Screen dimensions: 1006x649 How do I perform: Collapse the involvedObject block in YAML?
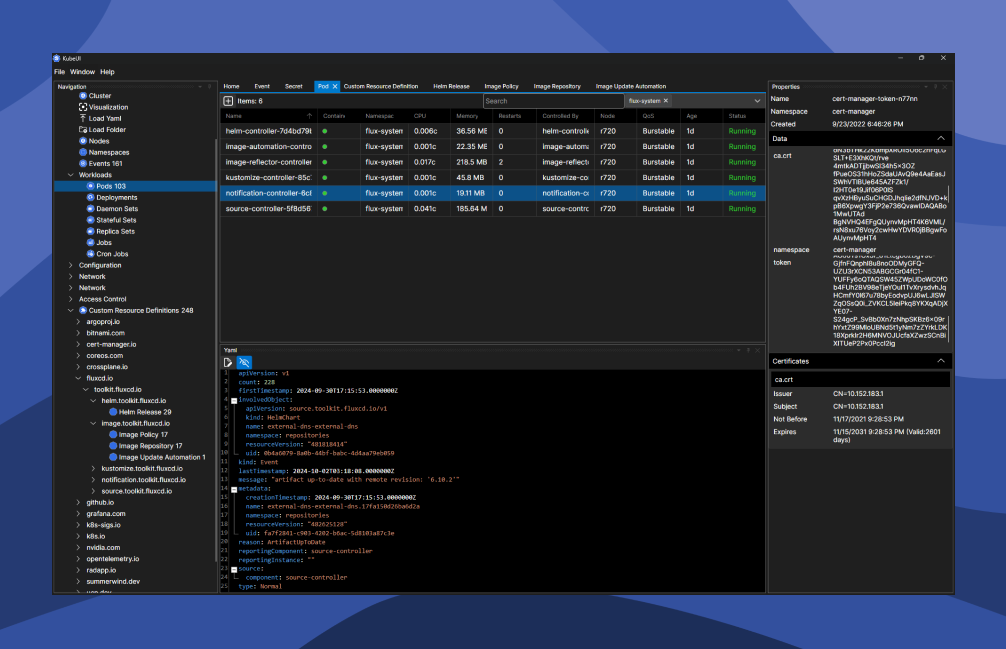234,400
